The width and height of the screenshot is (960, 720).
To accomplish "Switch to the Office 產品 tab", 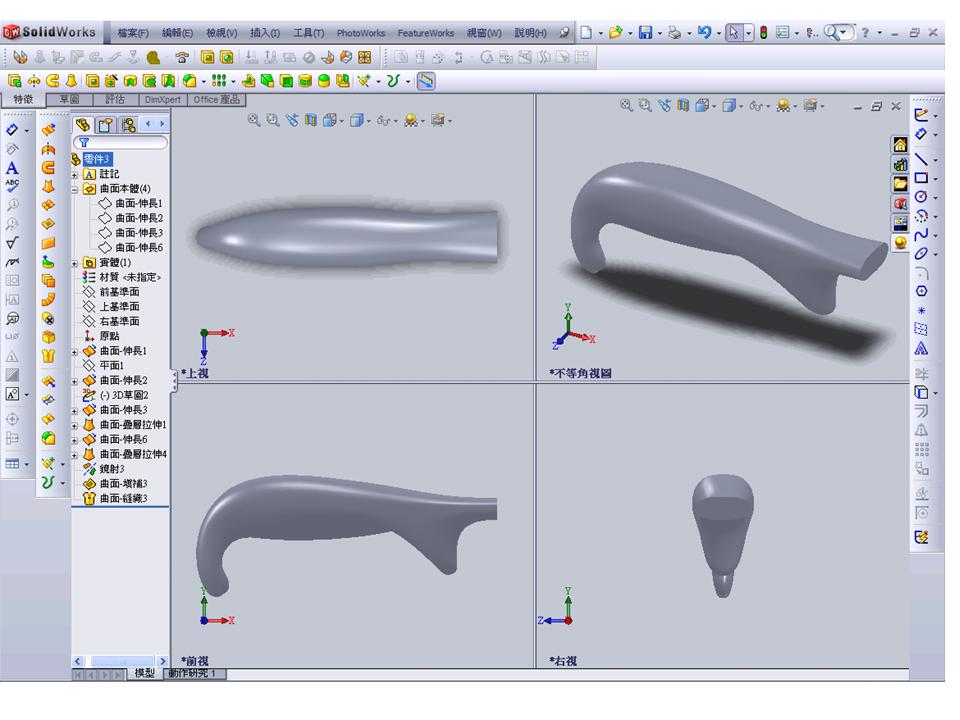I will click(216, 99).
